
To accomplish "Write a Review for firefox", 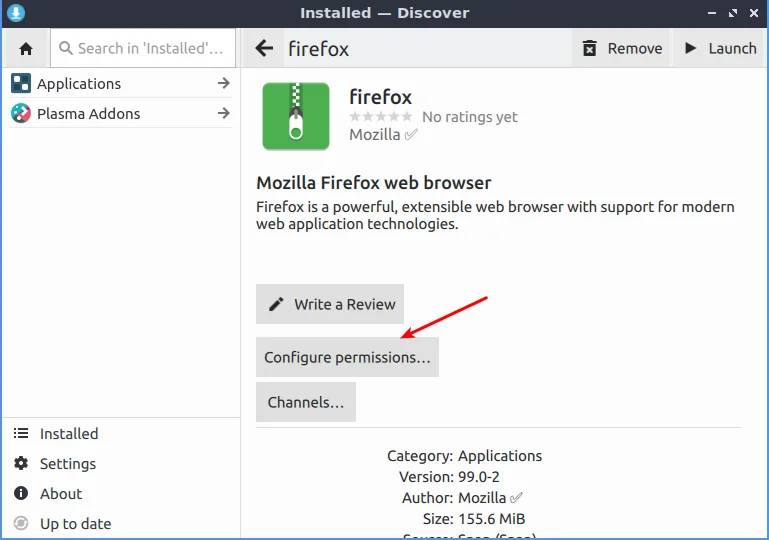I will point(330,304).
